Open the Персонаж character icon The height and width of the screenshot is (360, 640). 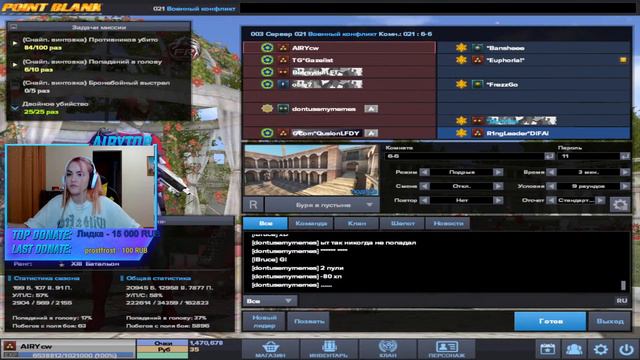(x=447, y=349)
